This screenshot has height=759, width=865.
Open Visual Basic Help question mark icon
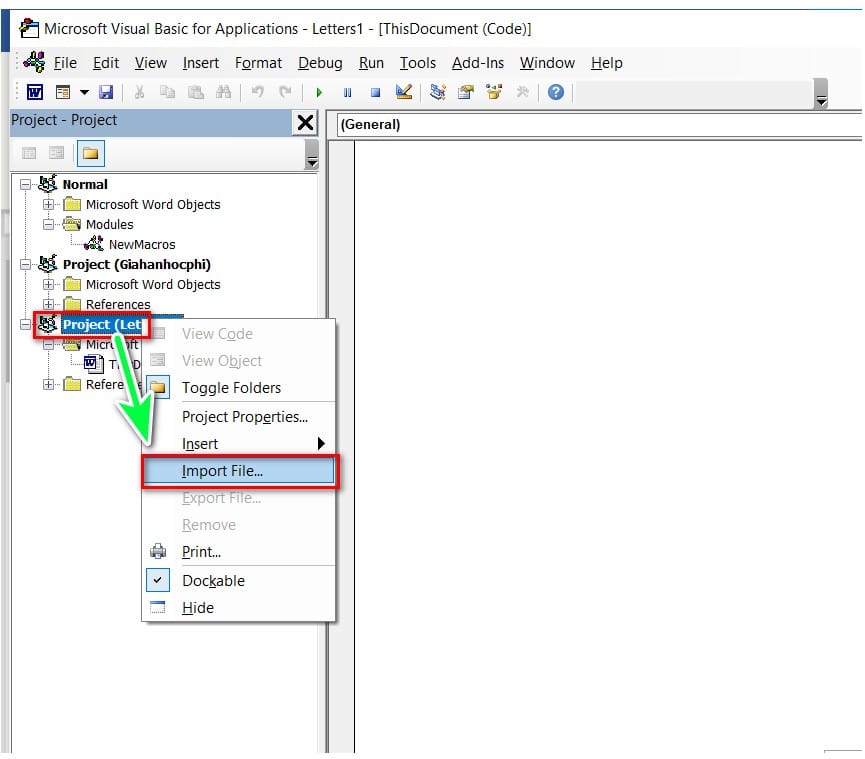[x=556, y=92]
